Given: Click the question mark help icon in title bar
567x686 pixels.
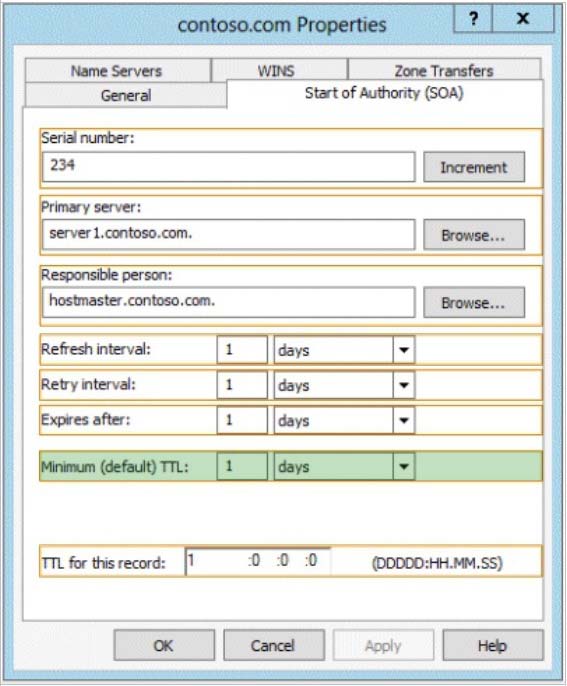Looking at the screenshot, I should pyautogui.click(x=473, y=19).
